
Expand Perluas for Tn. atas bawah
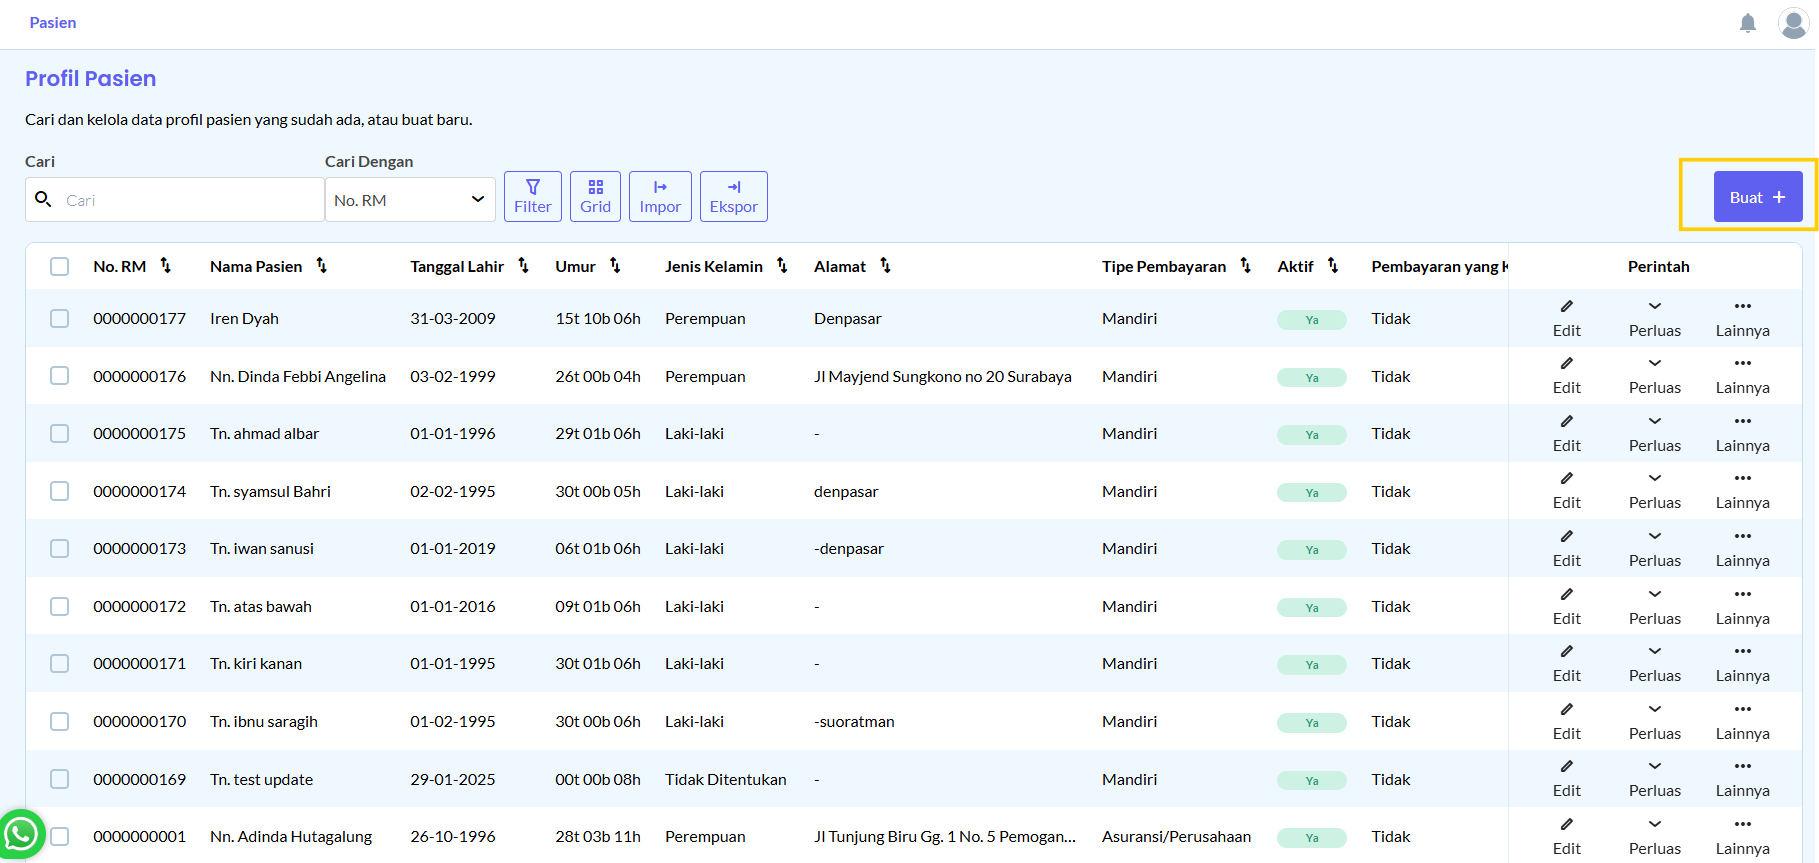(1655, 607)
